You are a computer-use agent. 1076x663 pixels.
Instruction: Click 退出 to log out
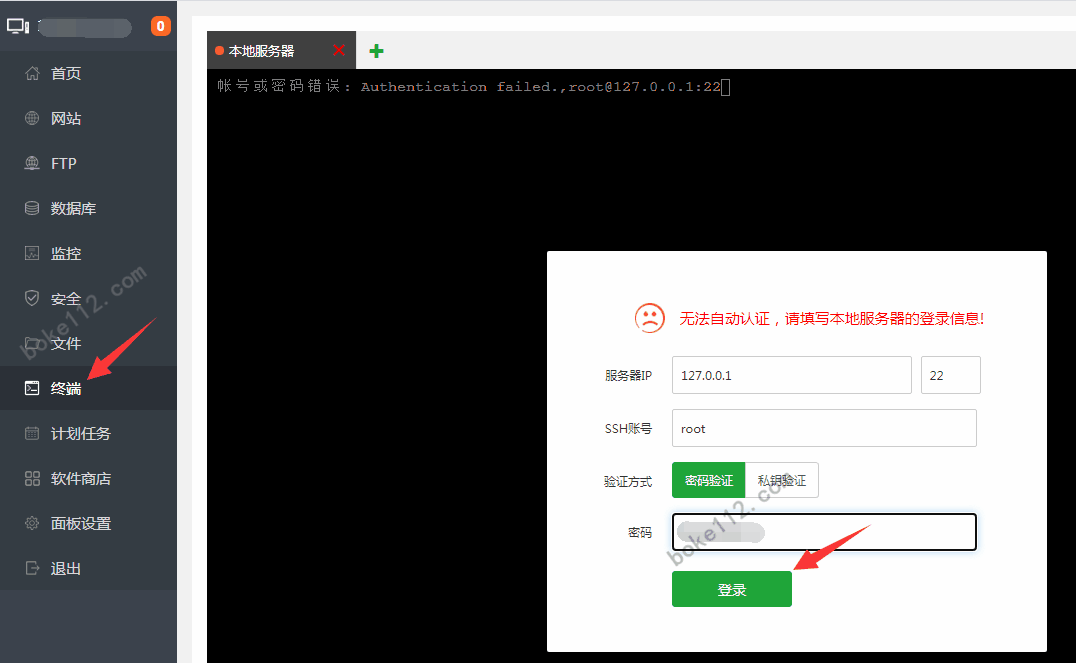point(89,568)
